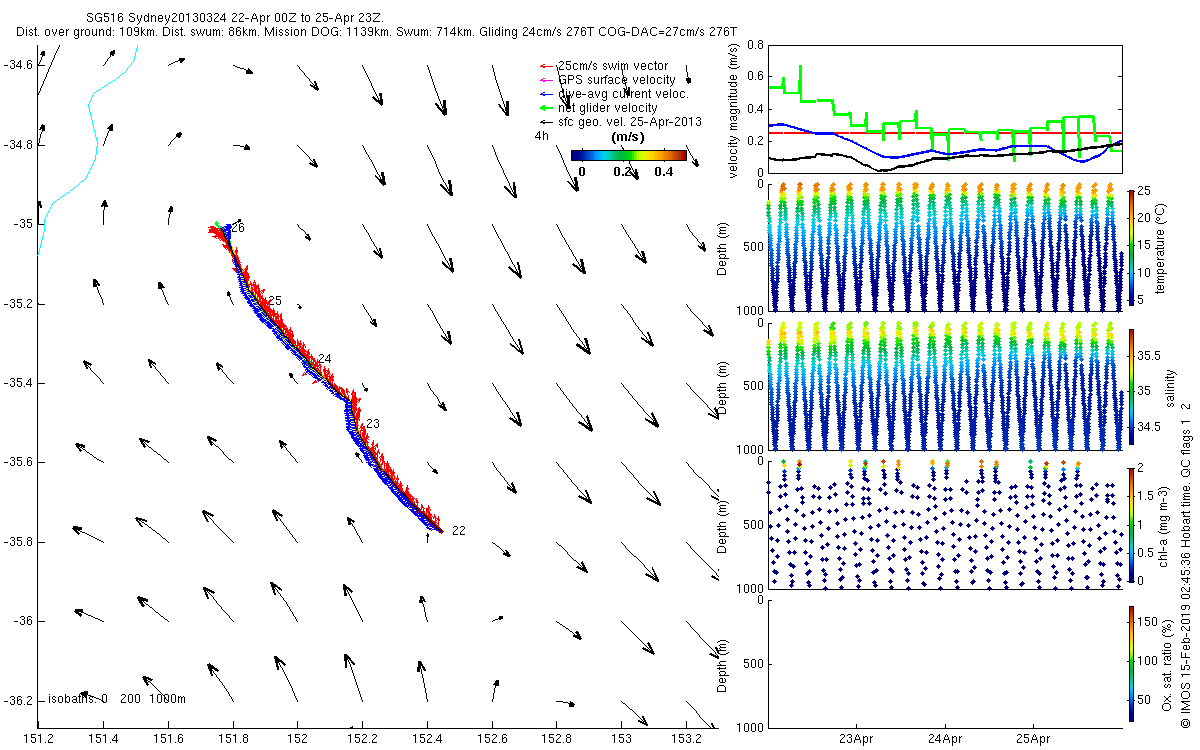
Task: Click the '25Apr' date axis label
Action: (x=1033, y=740)
